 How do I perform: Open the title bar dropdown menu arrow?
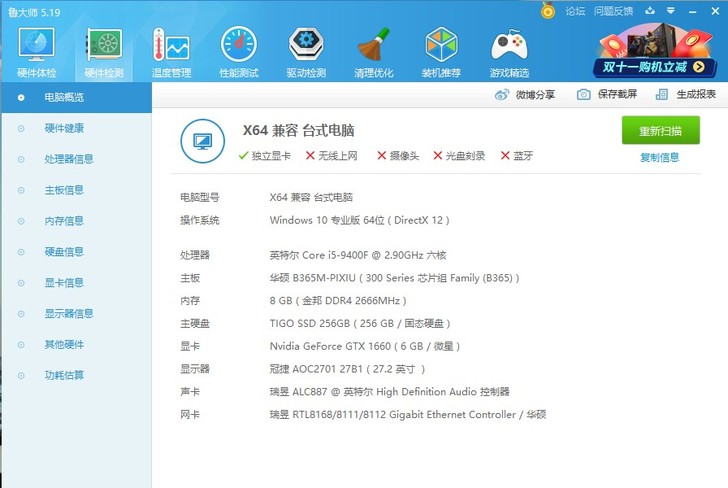tap(671, 11)
